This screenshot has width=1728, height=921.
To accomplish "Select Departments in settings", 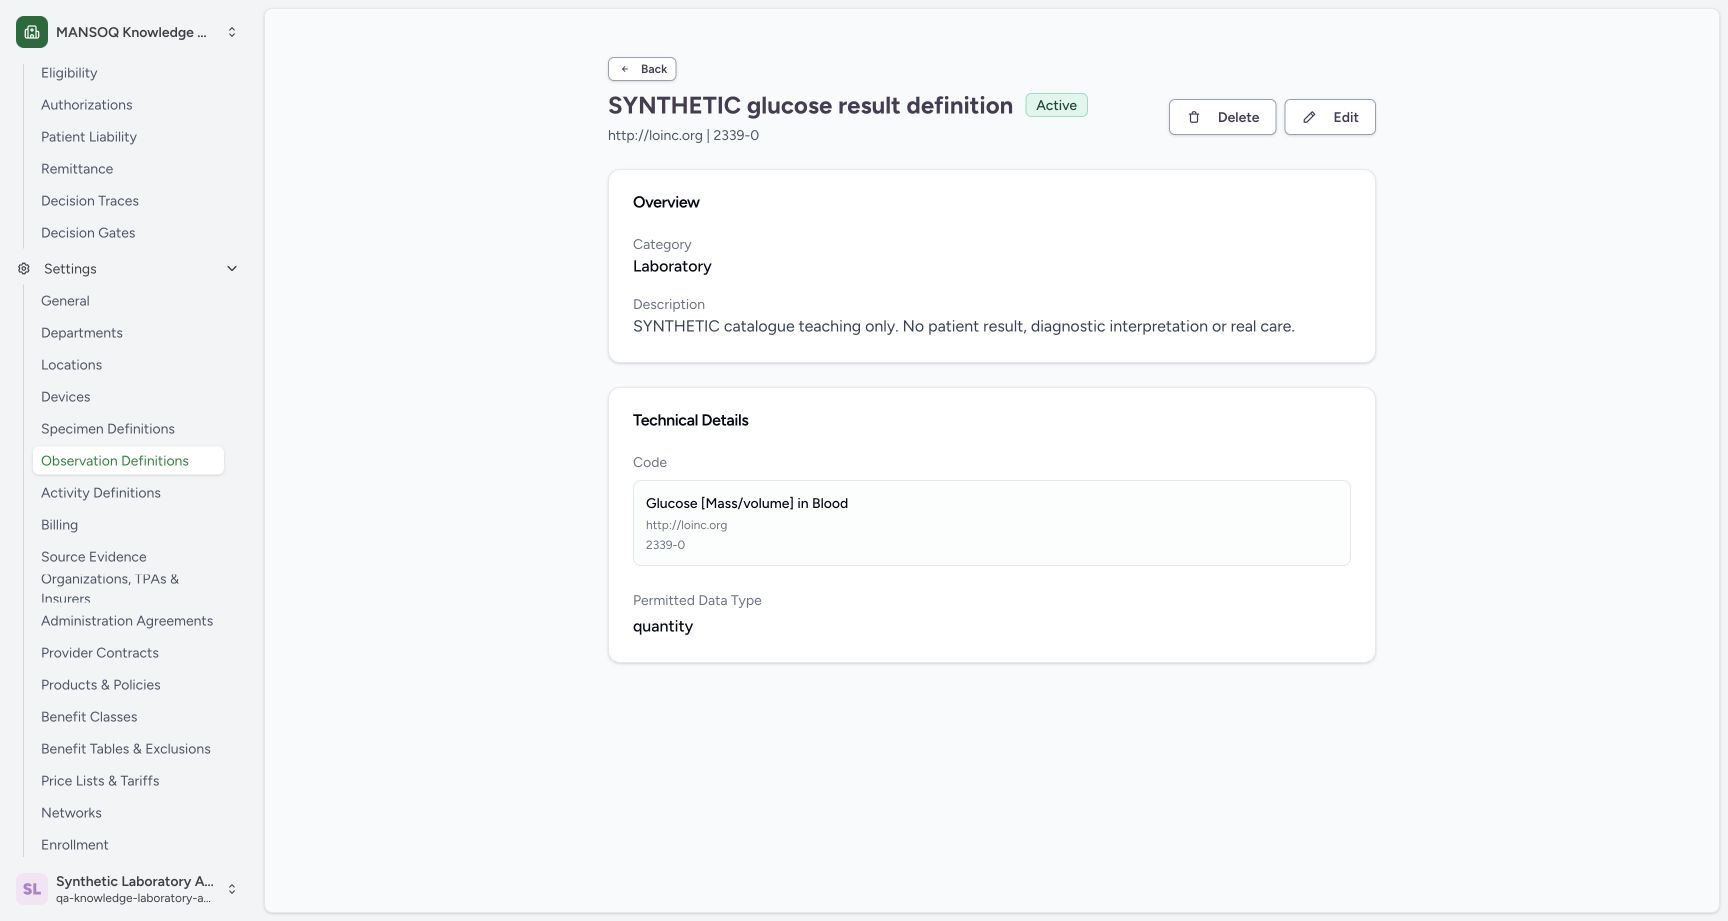I will pos(82,333).
